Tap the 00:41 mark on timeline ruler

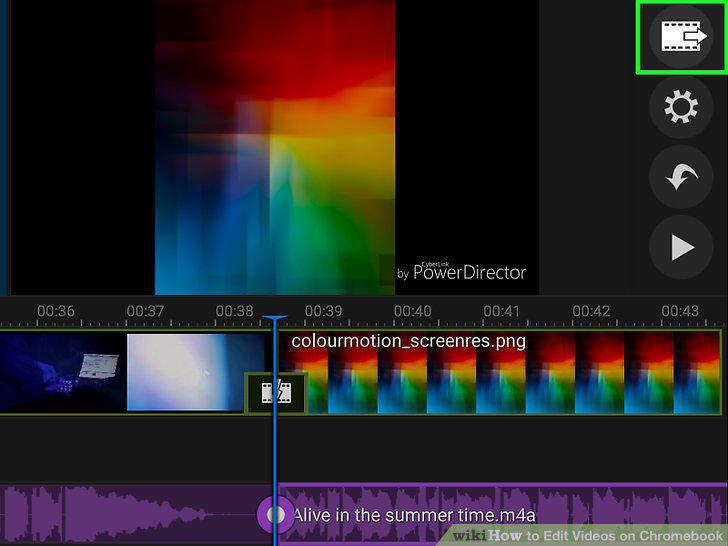click(x=501, y=311)
